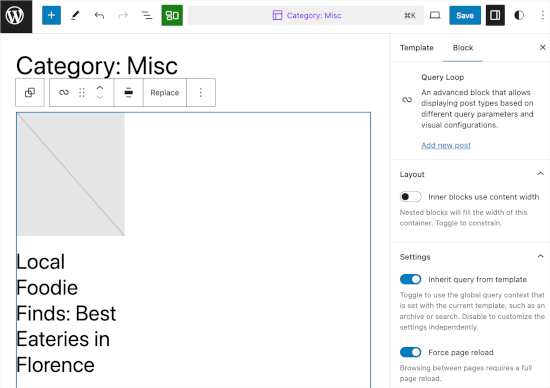The image size is (550, 388).
Task: Select the featured image placeholder
Action: click(x=71, y=174)
